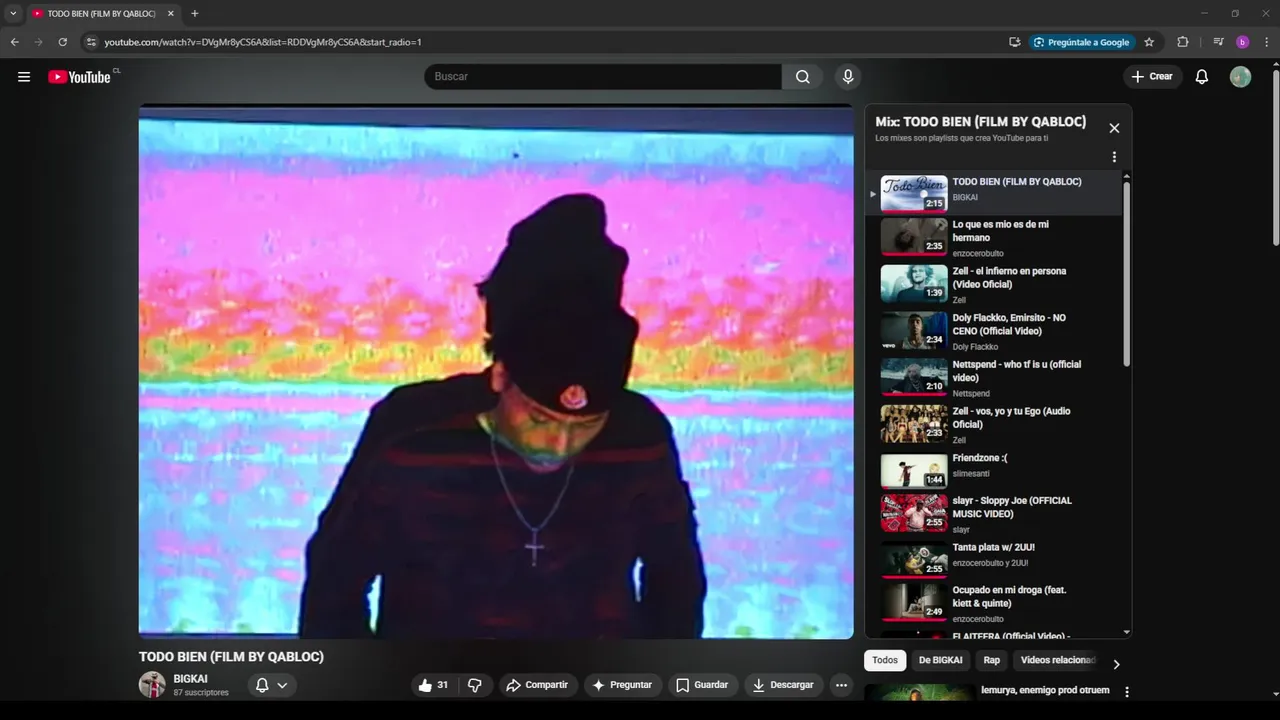Play Tanta plata w/ 2UU!
Screen dimensions: 1280x720
(995, 560)
